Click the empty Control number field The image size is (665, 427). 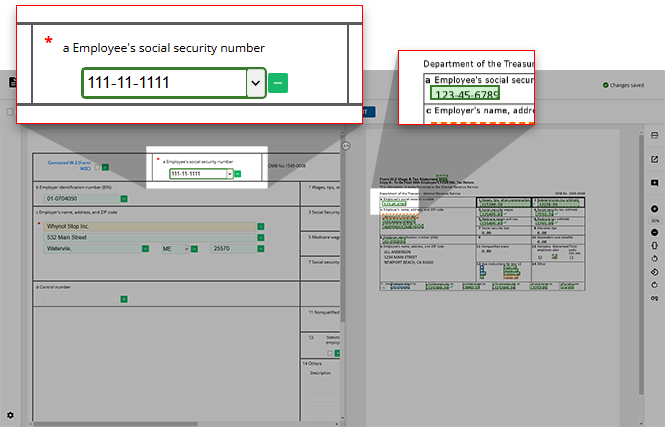coord(81,299)
